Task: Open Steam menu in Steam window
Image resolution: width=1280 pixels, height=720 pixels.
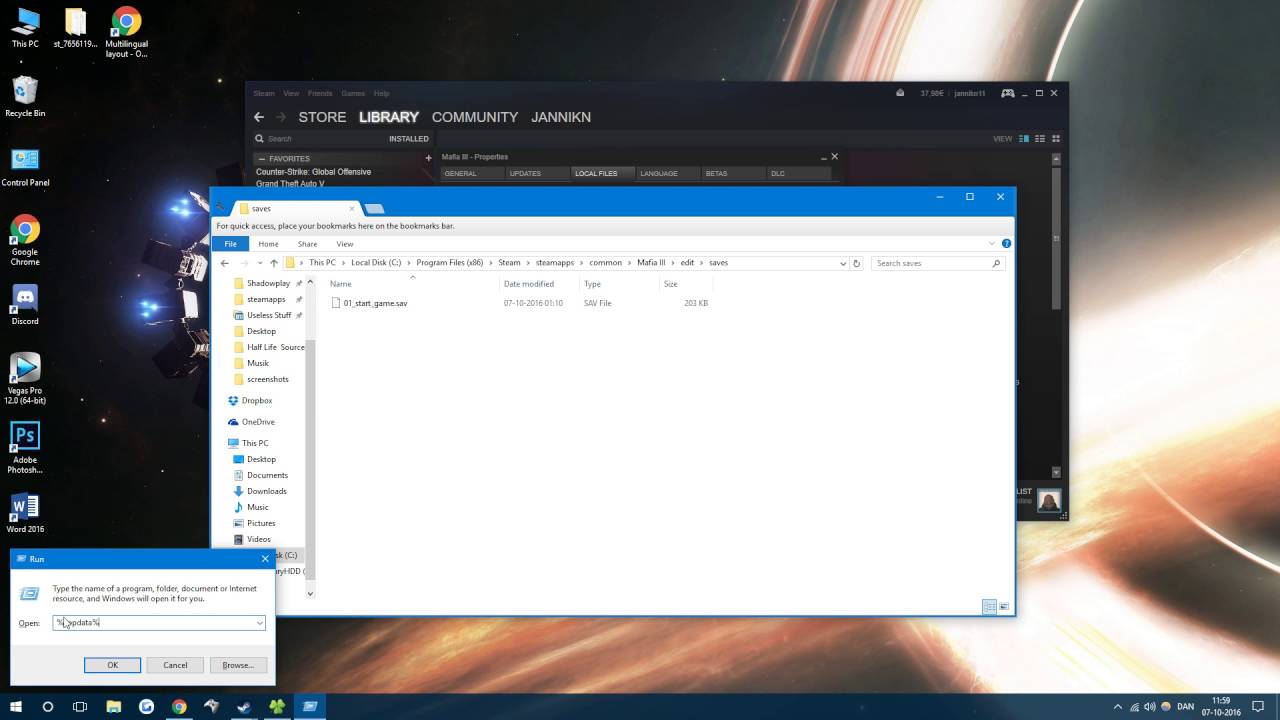Action: [x=263, y=93]
